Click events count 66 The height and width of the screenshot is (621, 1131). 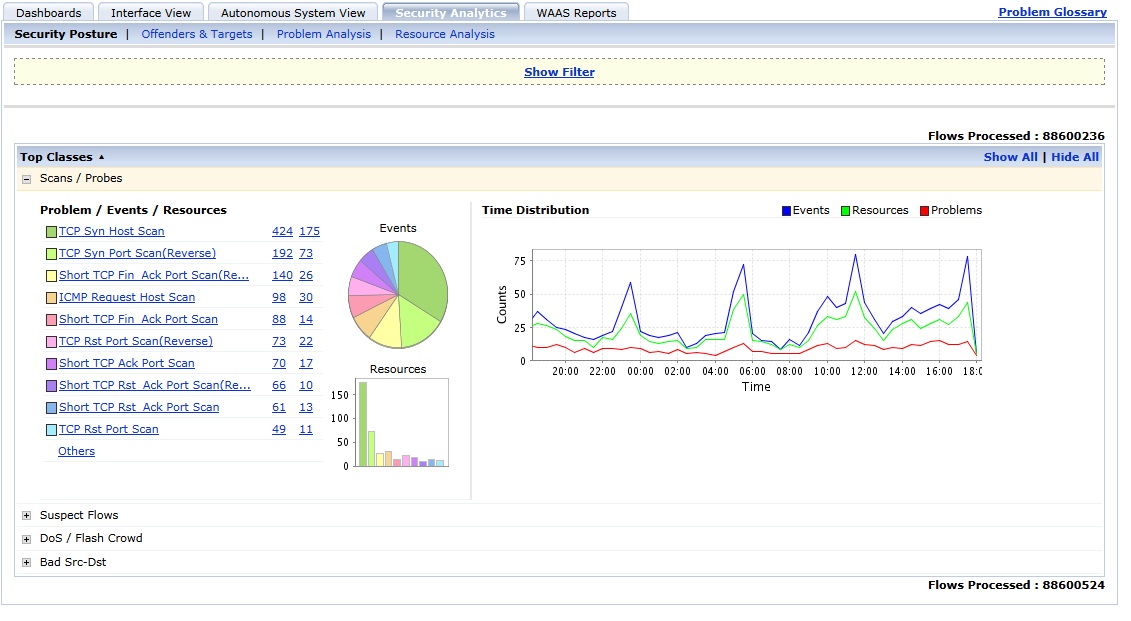278,385
